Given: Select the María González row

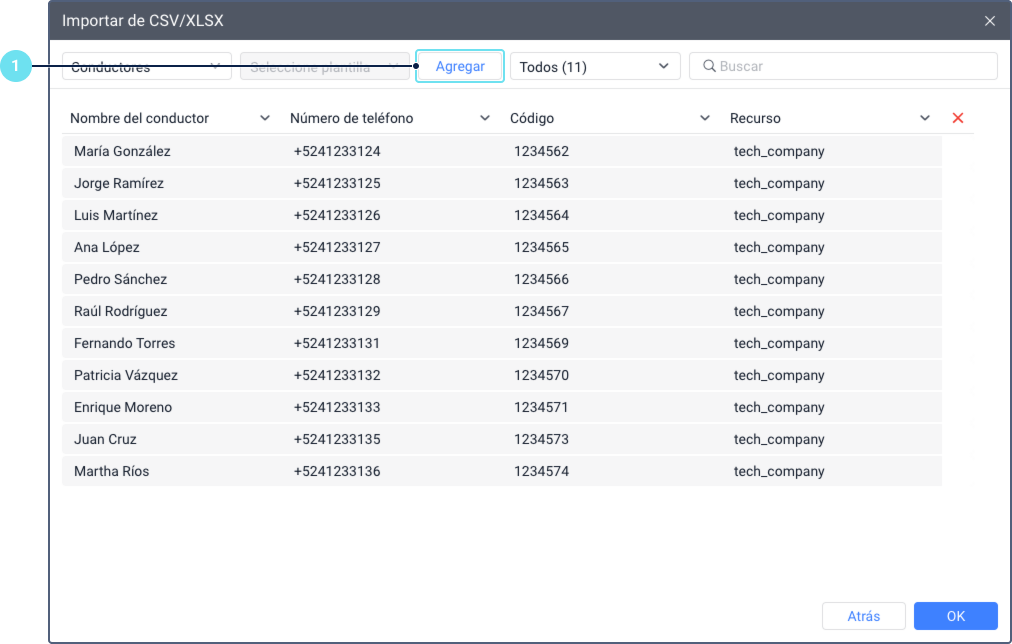Looking at the screenshot, I should pos(122,152).
